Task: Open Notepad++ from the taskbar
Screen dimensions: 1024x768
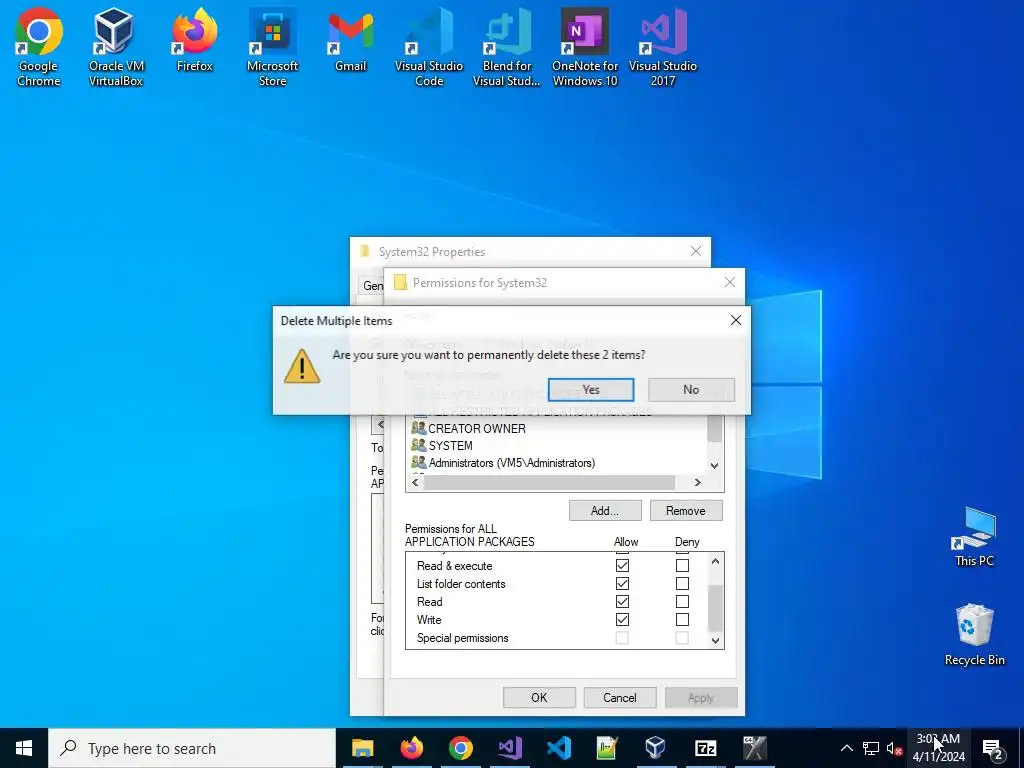Action: [x=607, y=748]
